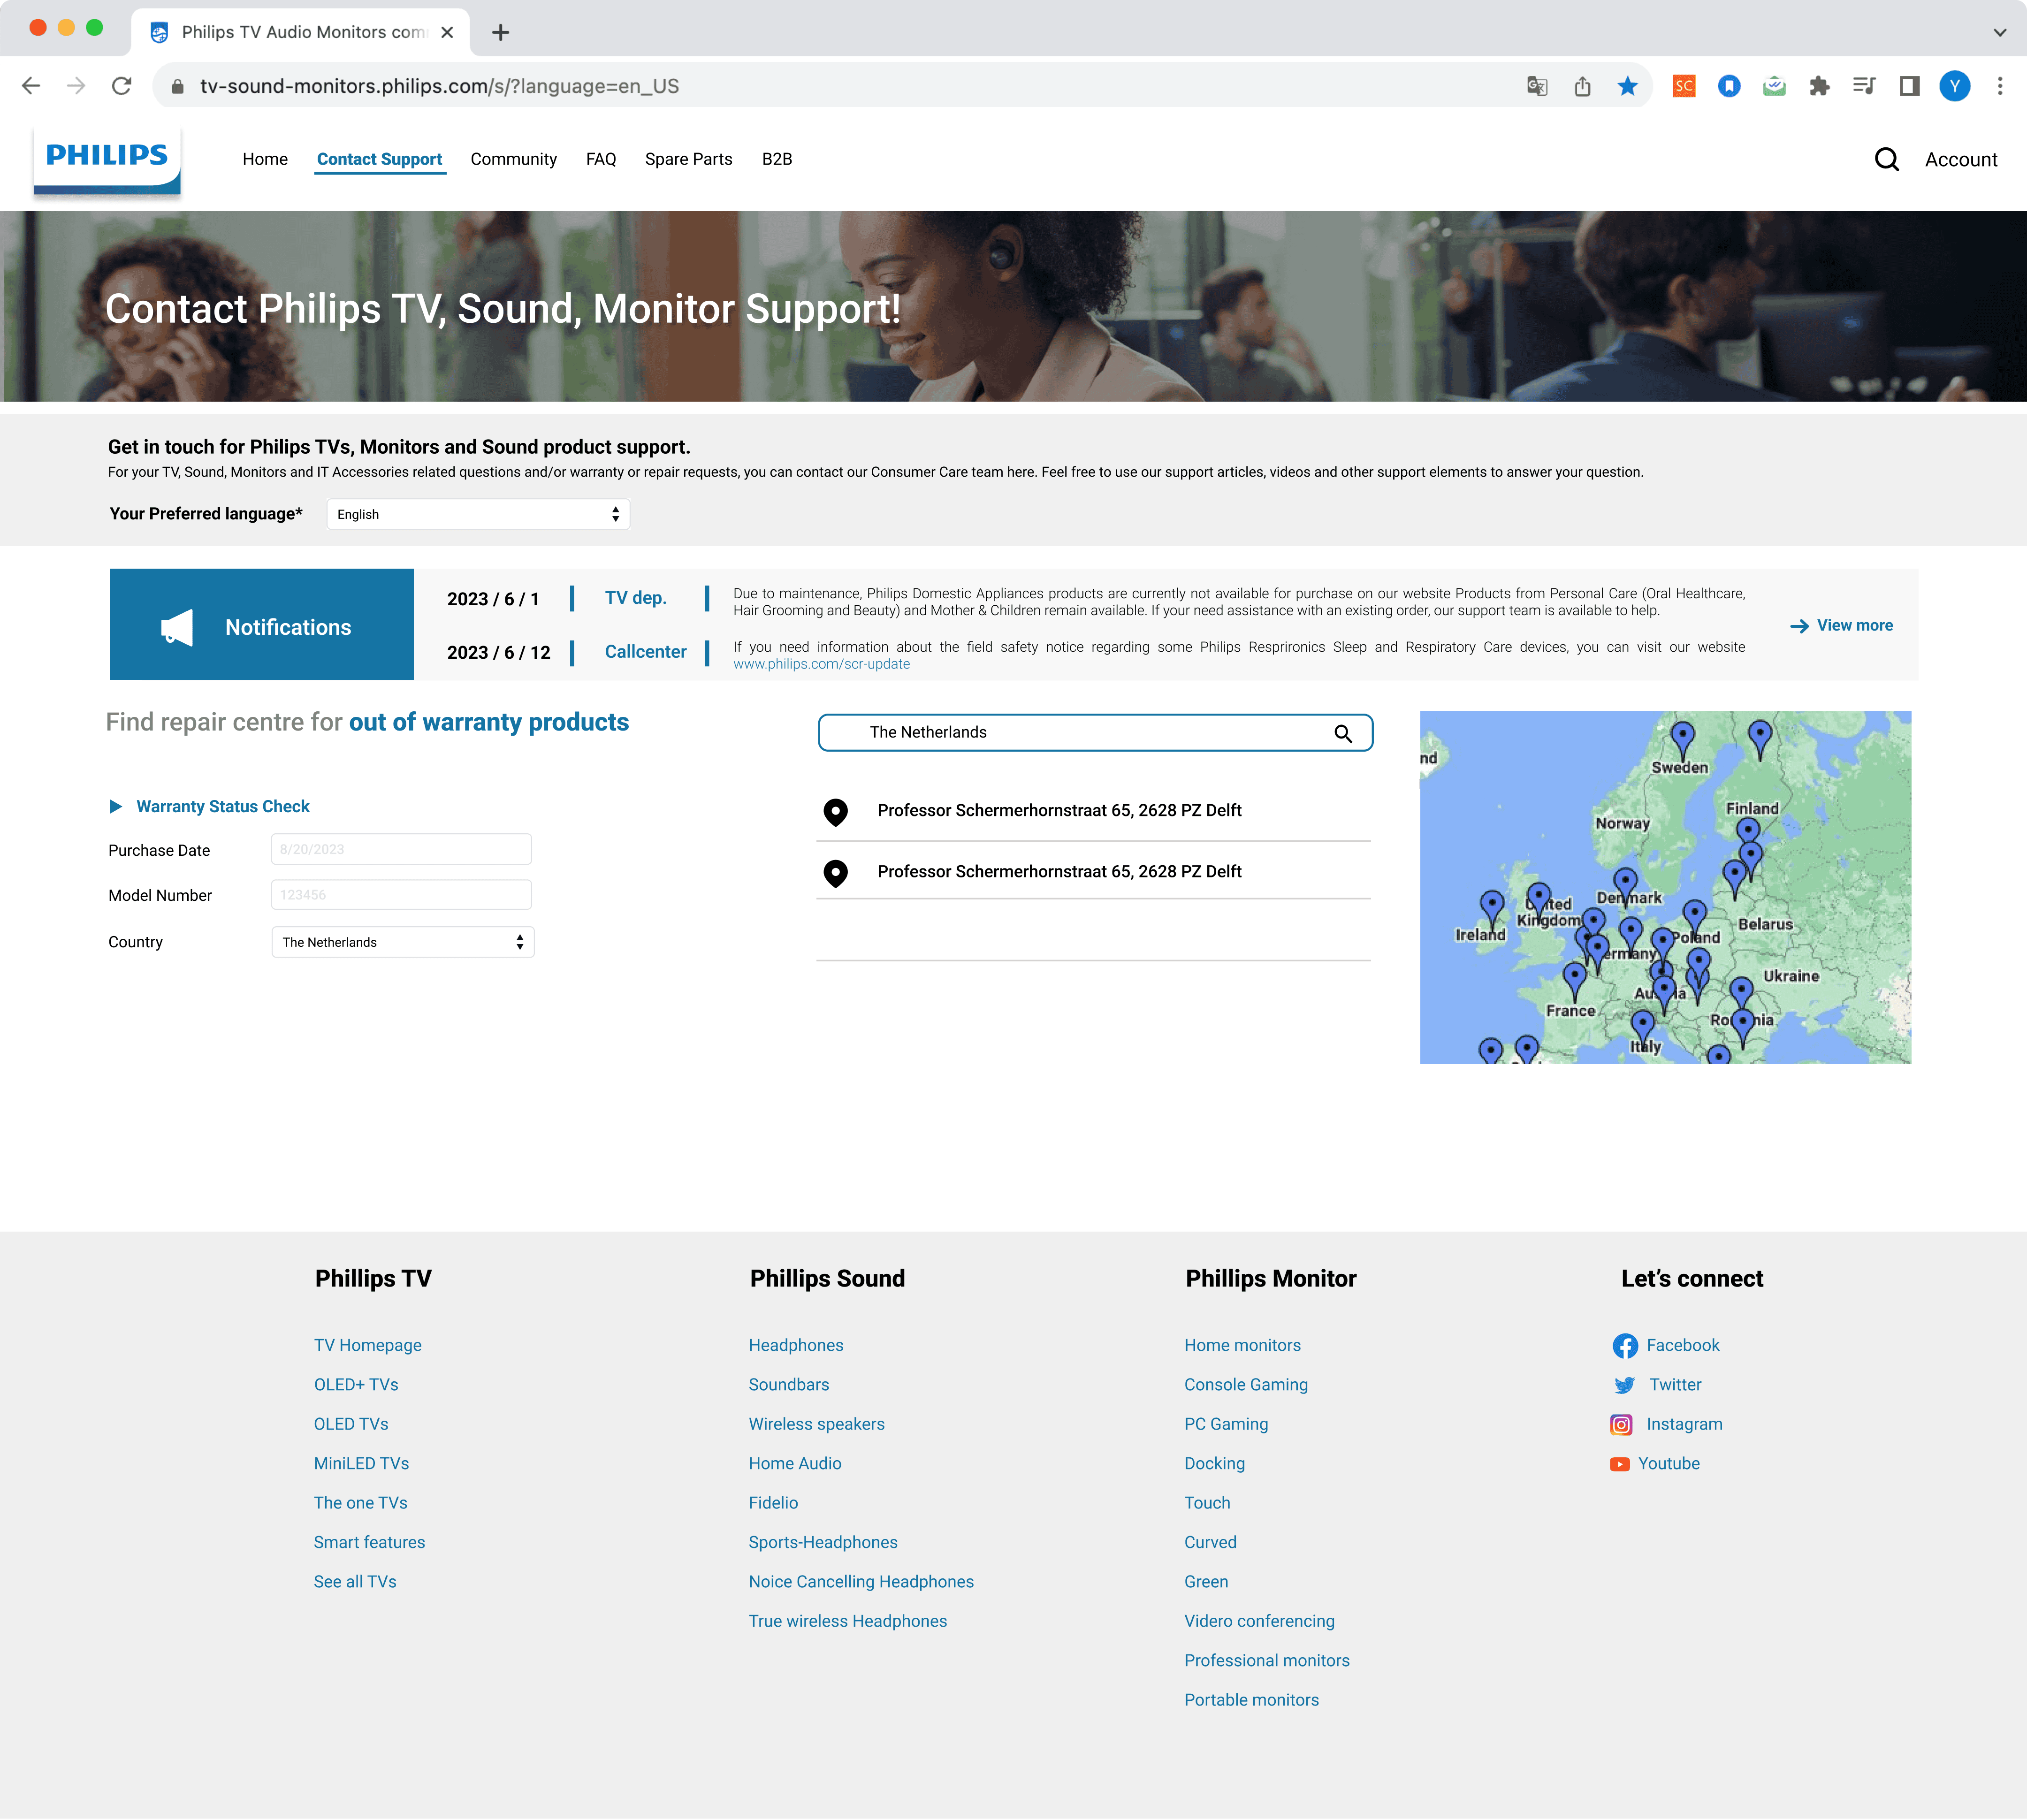The height and width of the screenshot is (1820, 2027).
Task: Open a new browser tab
Action: [x=501, y=32]
